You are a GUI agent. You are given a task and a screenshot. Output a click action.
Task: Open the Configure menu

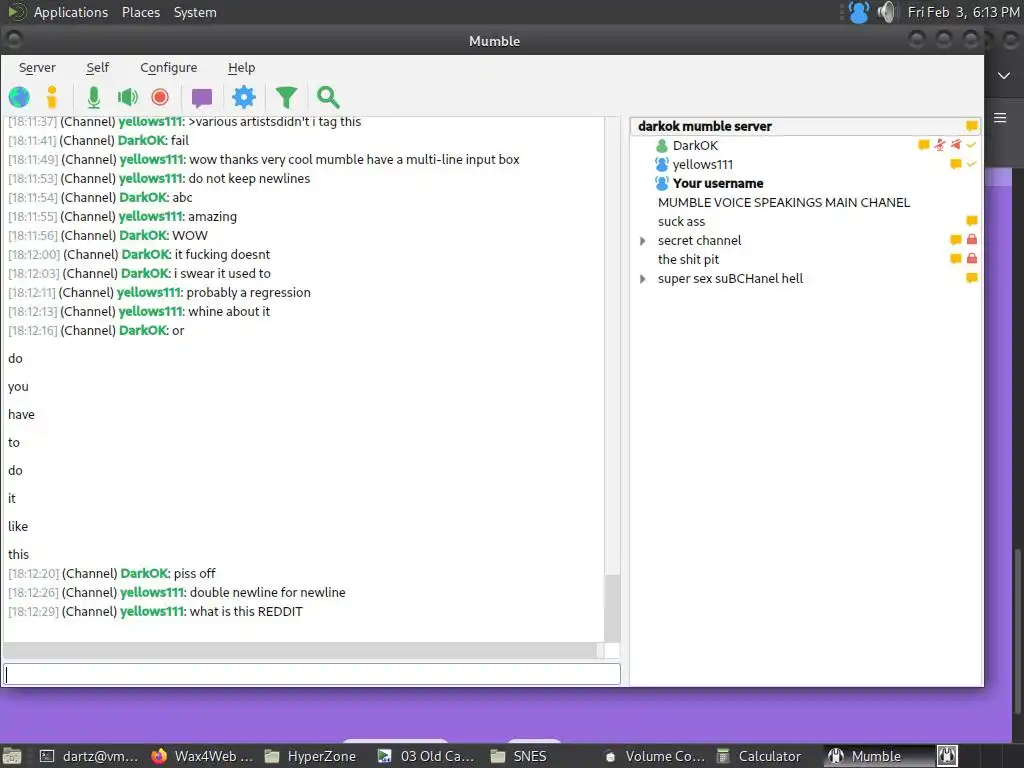(168, 67)
